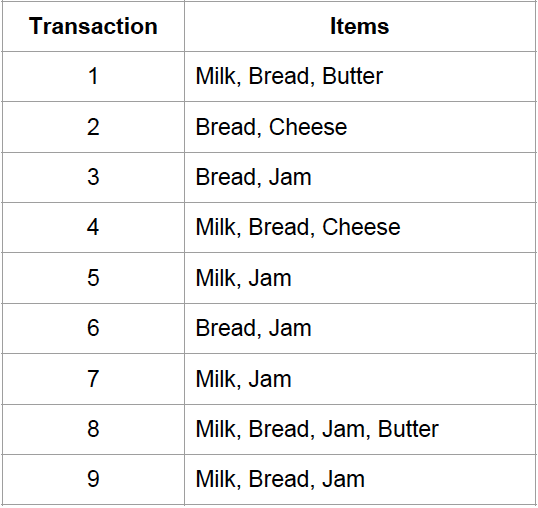Viewport: 538px width, 508px height.
Task: Click the Bread, Cheese items cell
Action: pos(360,127)
